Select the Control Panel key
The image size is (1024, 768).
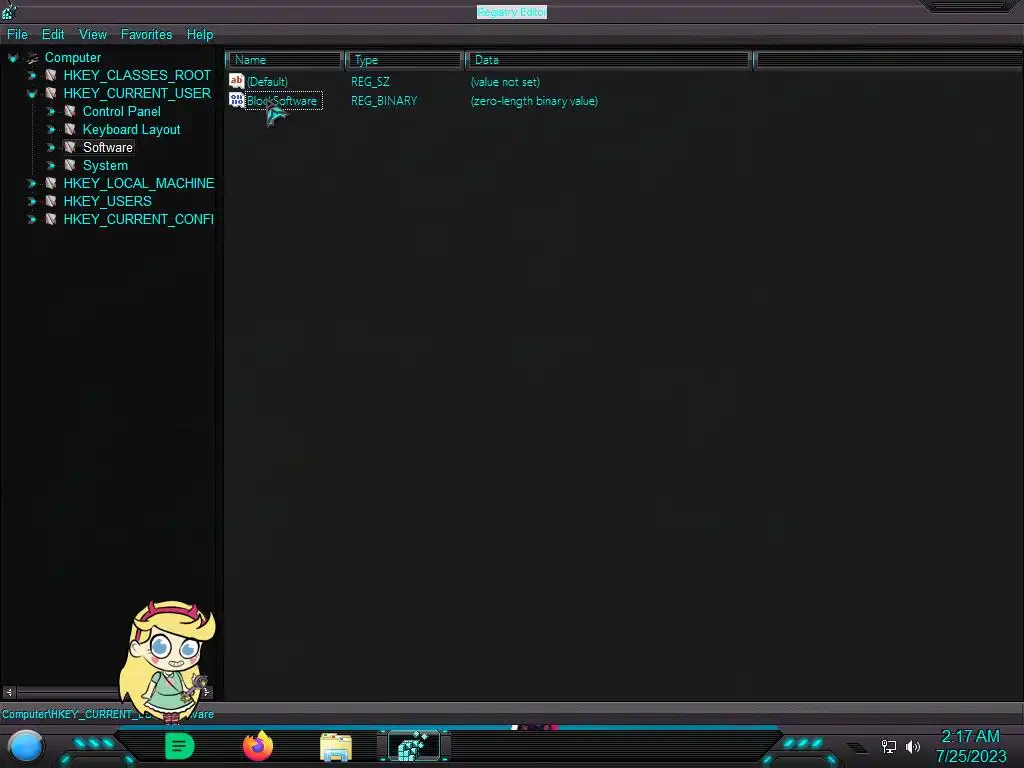coord(121,112)
